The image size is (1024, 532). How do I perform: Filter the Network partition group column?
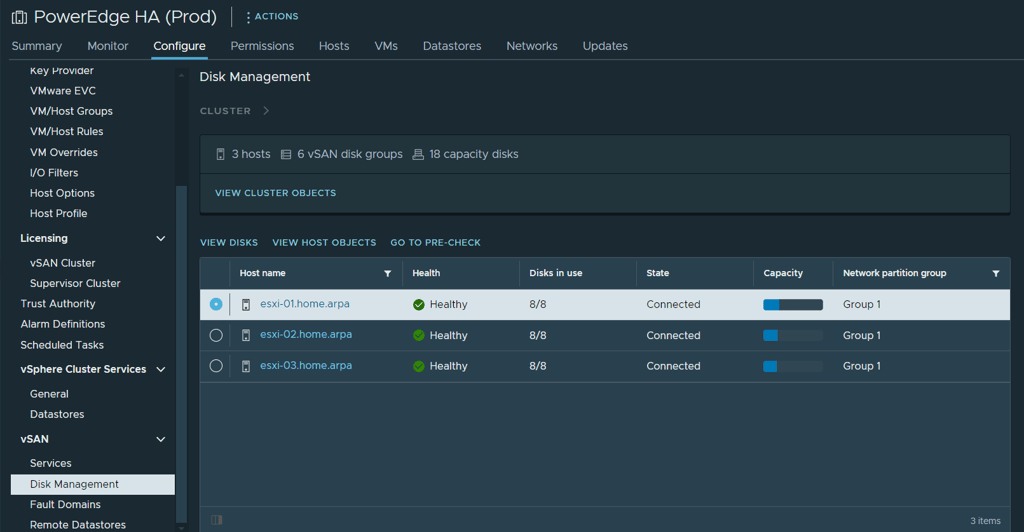point(996,274)
